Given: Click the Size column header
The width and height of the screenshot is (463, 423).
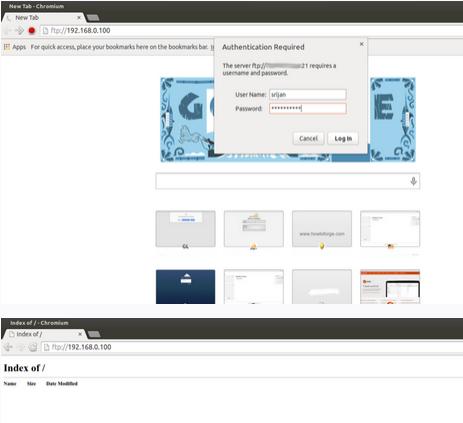Looking at the screenshot, I should click(31, 384).
